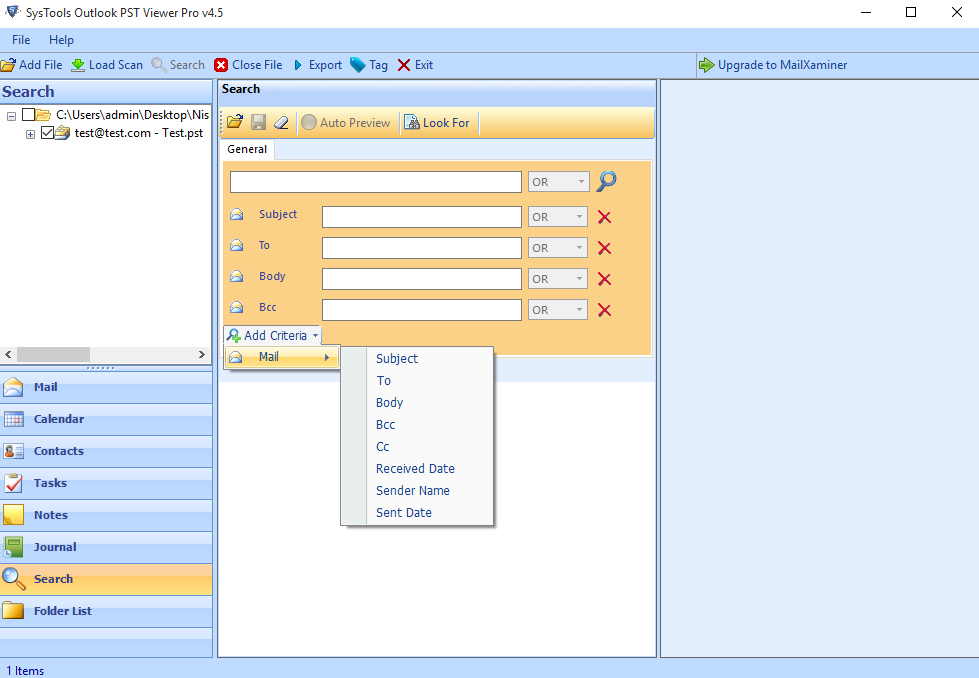
Task: Open the Help menu
Action: [61, 40]
